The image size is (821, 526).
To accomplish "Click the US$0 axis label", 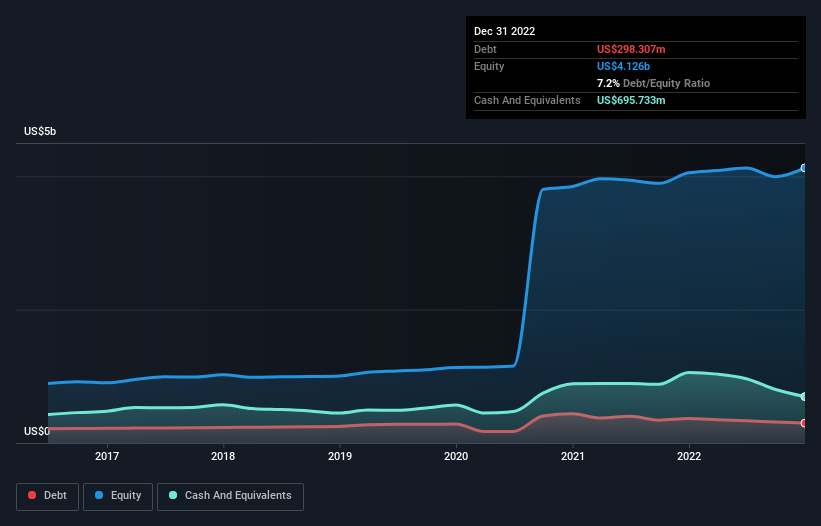I will pos(37,431).
